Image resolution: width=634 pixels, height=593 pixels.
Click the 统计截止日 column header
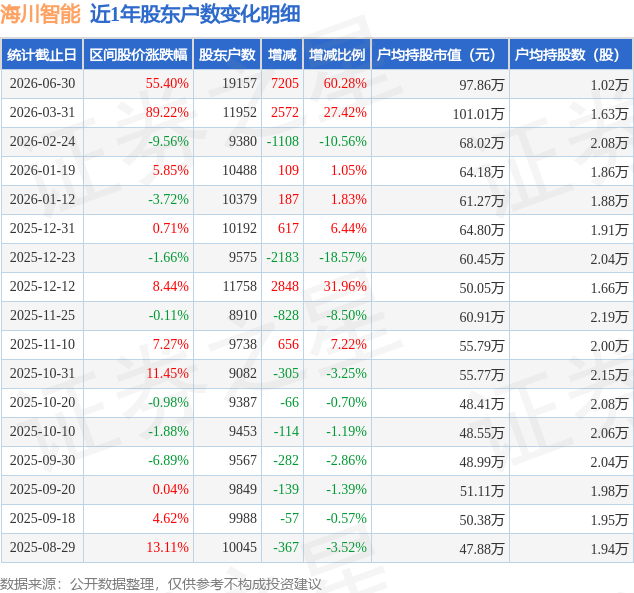click(x=42, y=55)
